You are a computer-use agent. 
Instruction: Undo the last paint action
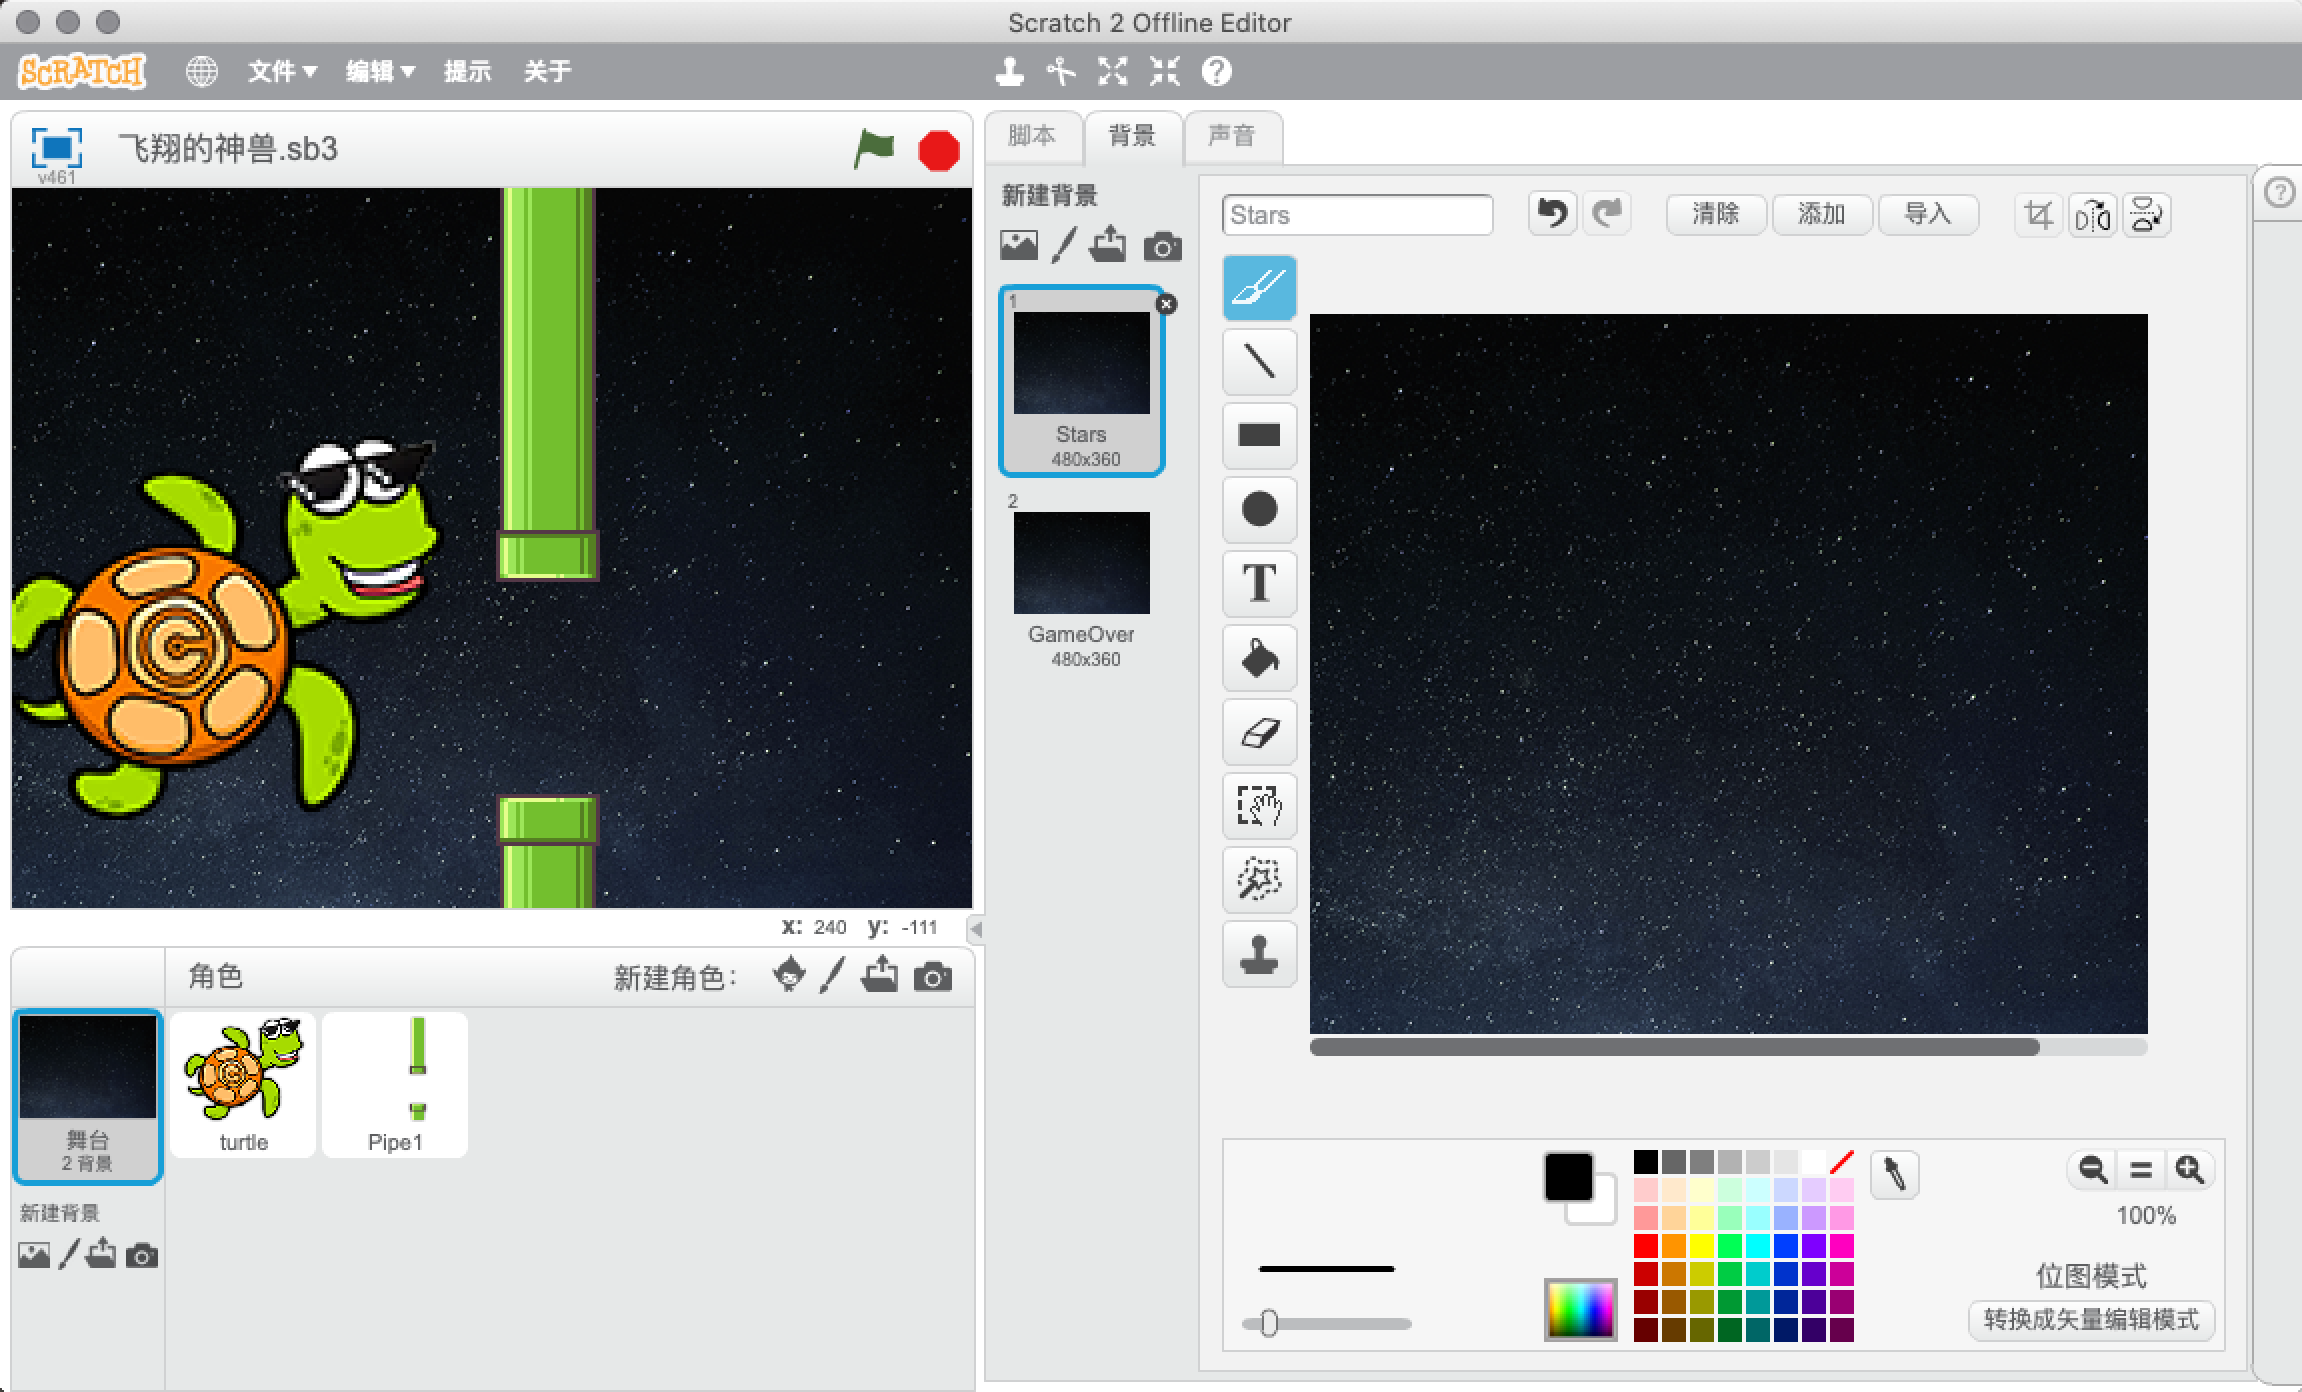pyautogui.click(x=1553, y=214)
